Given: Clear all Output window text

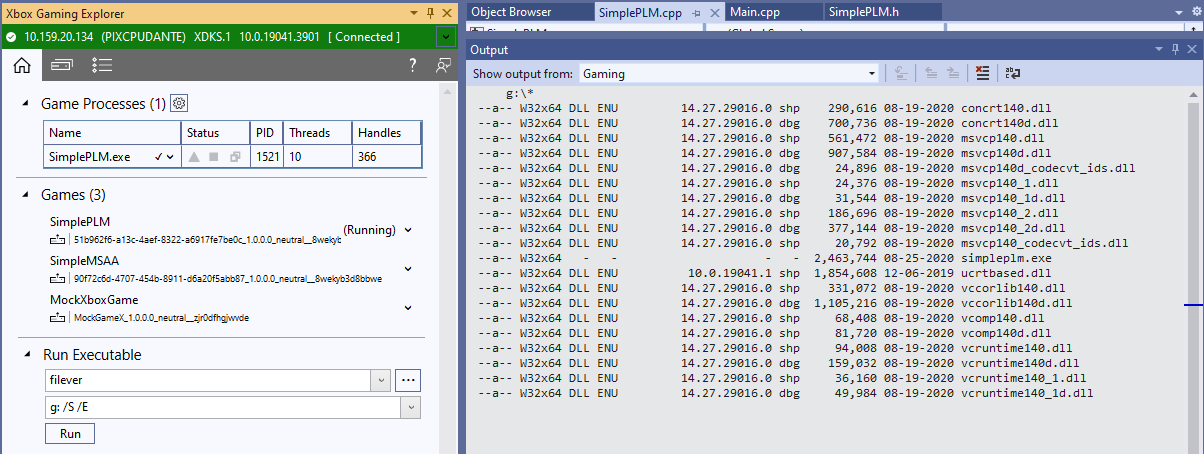Looking at the screenshot, I should [982, 73].
